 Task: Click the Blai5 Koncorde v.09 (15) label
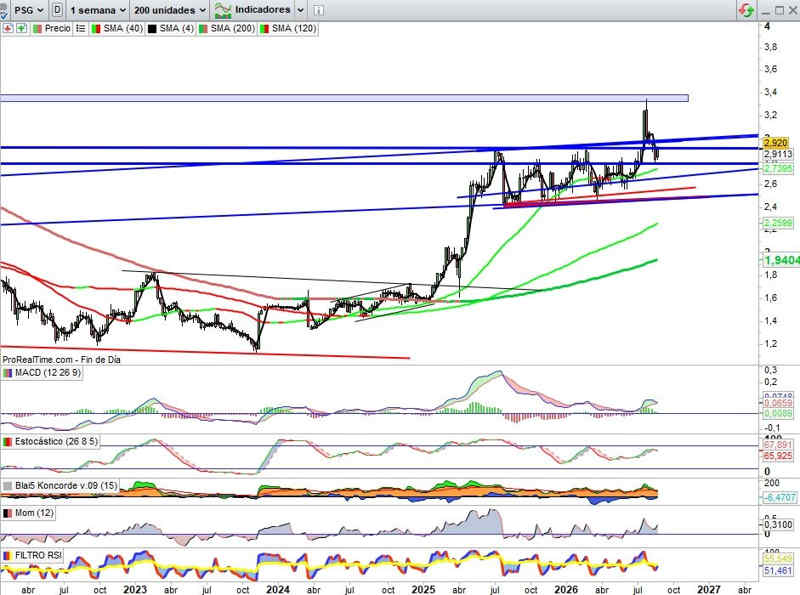[66, 486]
